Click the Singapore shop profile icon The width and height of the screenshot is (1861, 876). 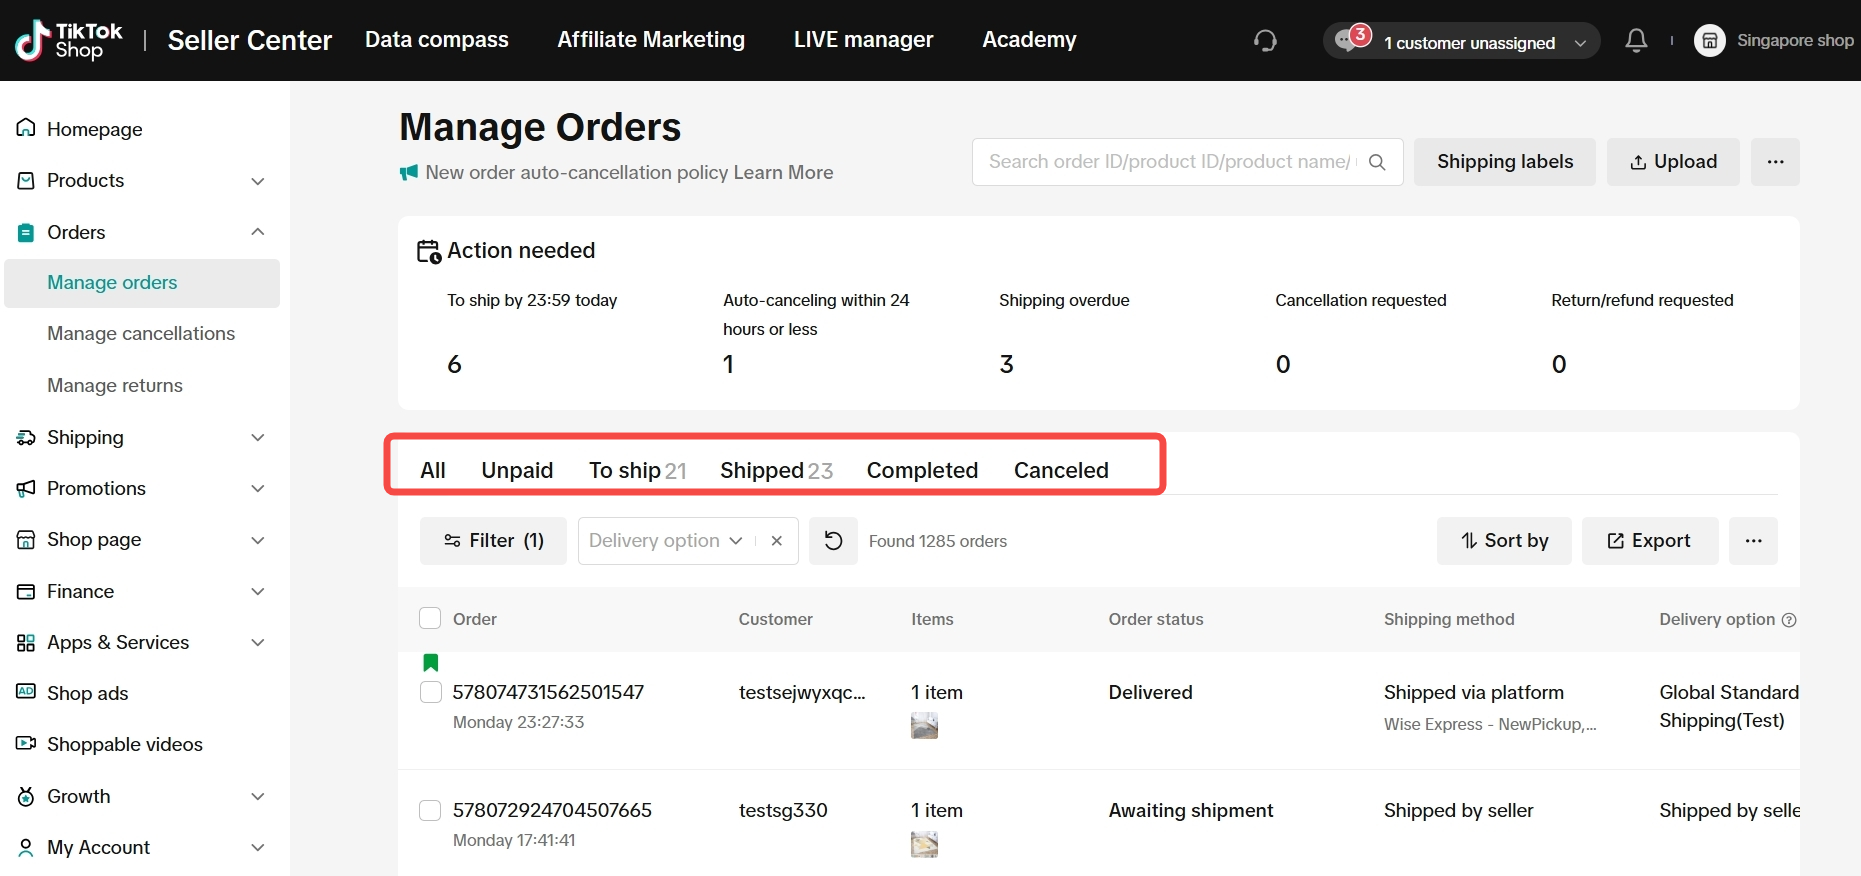[x=1709, y=41]
